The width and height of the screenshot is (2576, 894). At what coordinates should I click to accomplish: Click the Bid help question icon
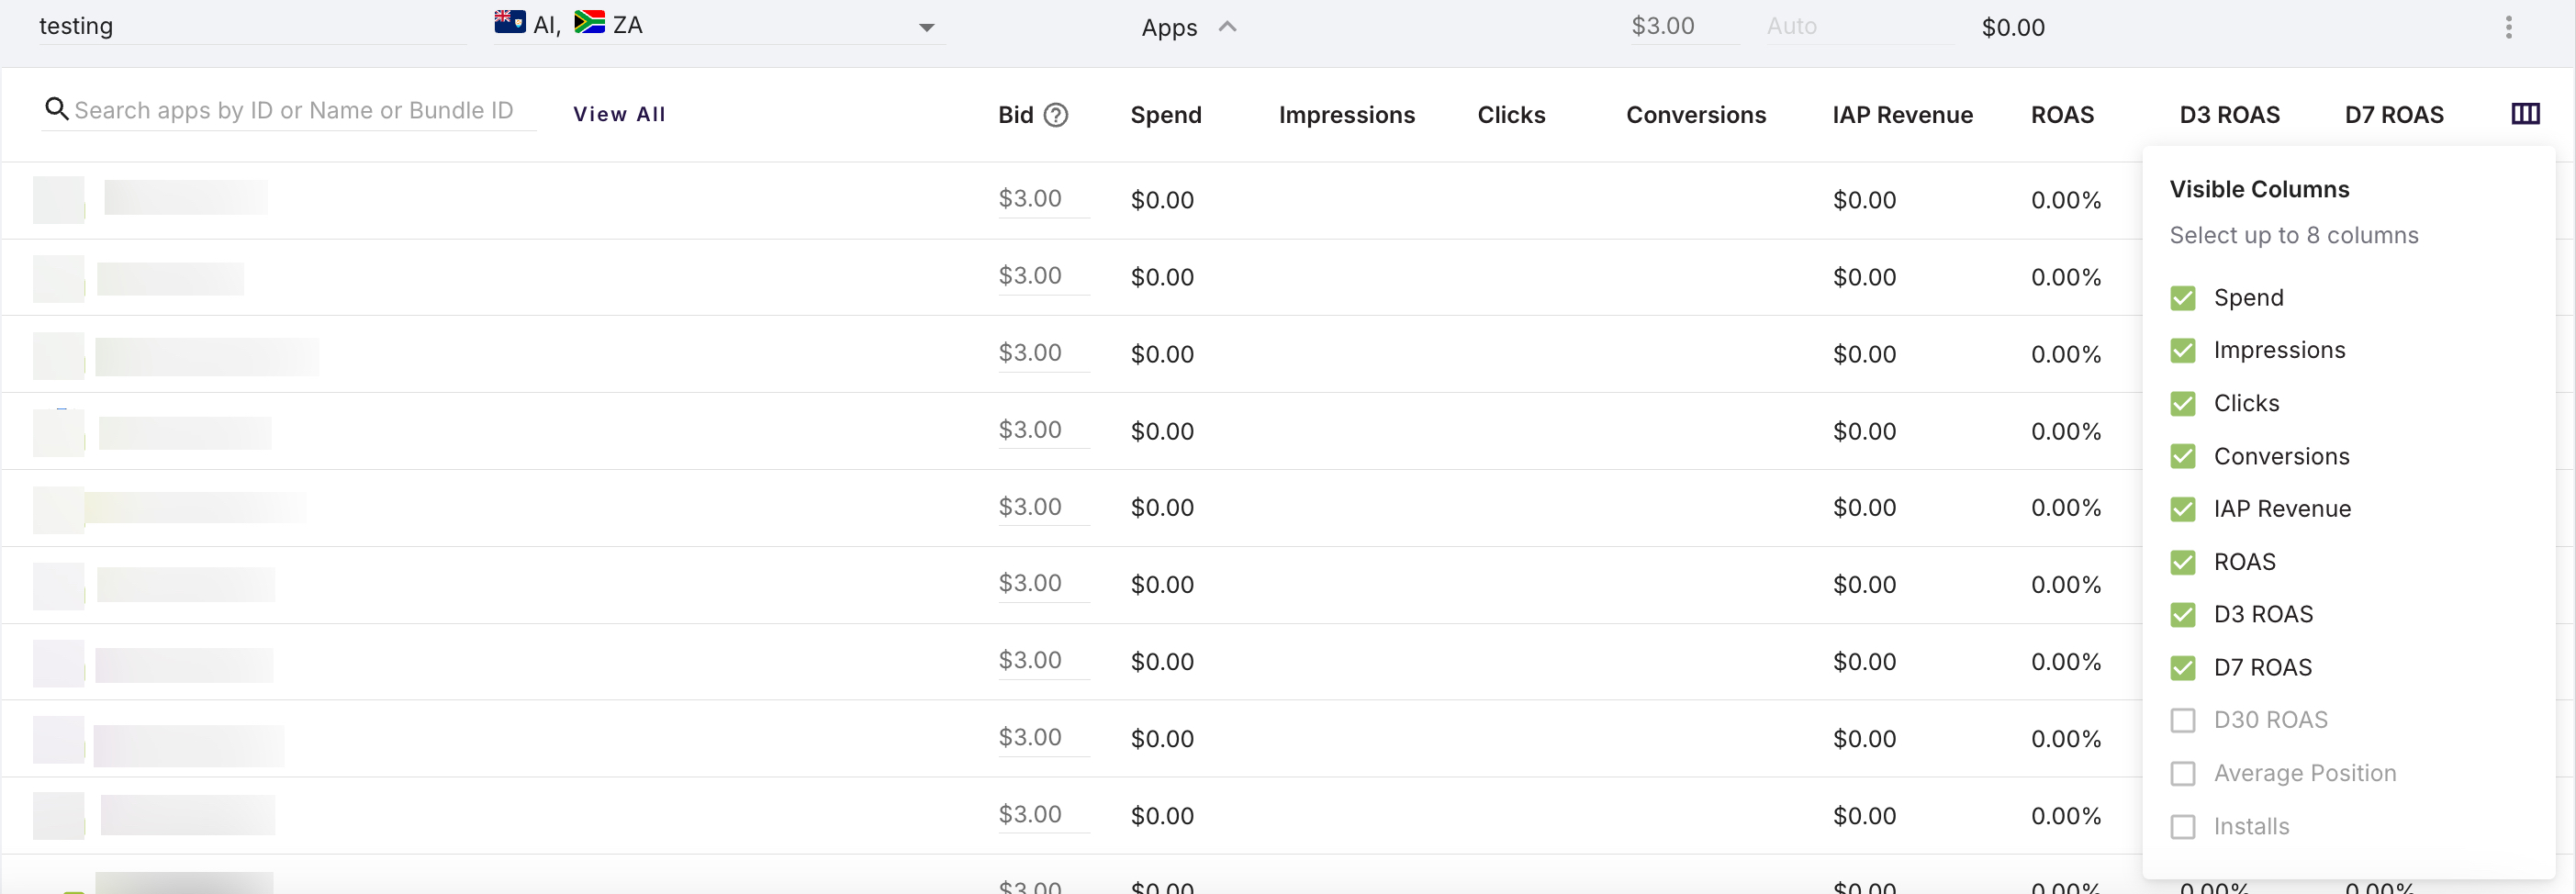(x=1055, y=115)
